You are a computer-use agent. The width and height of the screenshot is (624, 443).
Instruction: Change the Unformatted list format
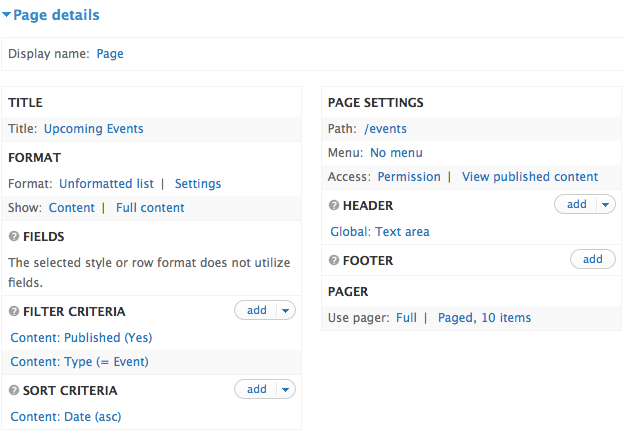click(x=106, y=184)
